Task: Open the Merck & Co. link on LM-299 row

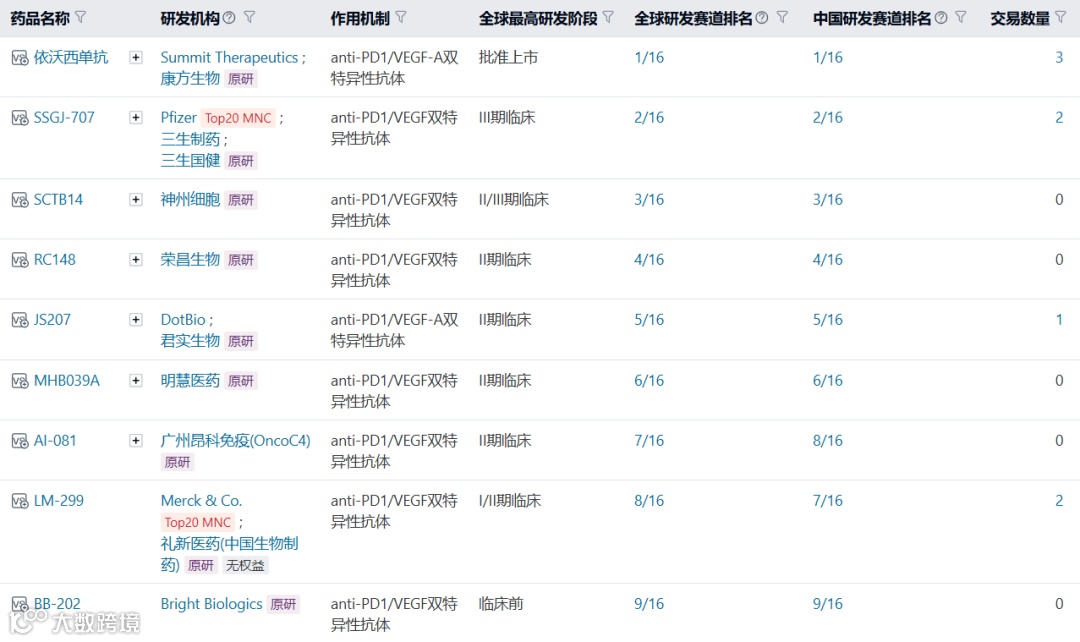Action: coord(201,500)
